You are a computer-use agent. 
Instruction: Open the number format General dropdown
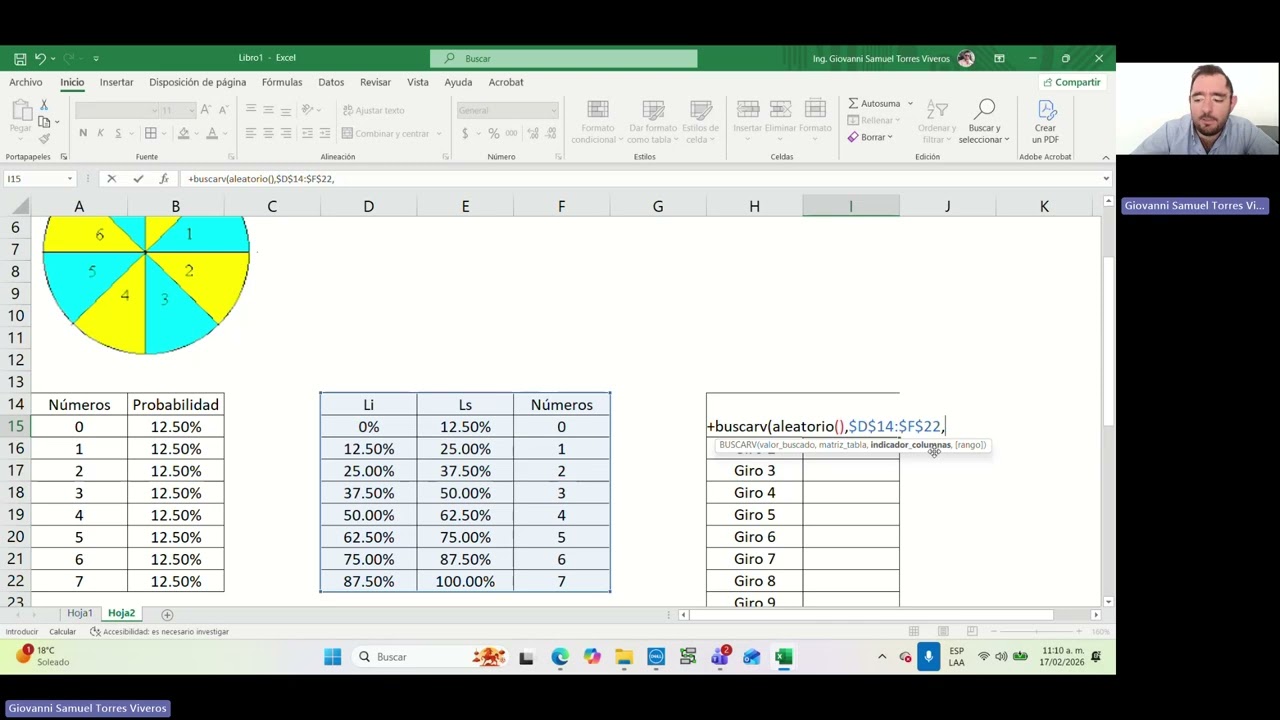(x=553, y=110)
